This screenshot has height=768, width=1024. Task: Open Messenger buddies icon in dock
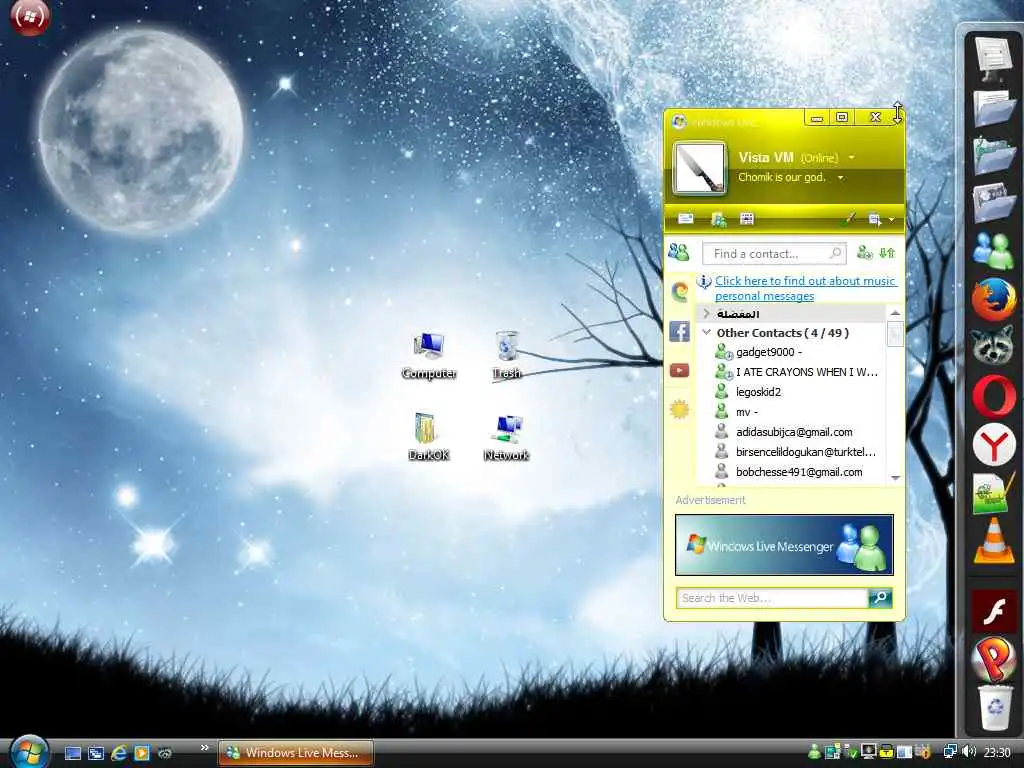click(x=993, y=251)
